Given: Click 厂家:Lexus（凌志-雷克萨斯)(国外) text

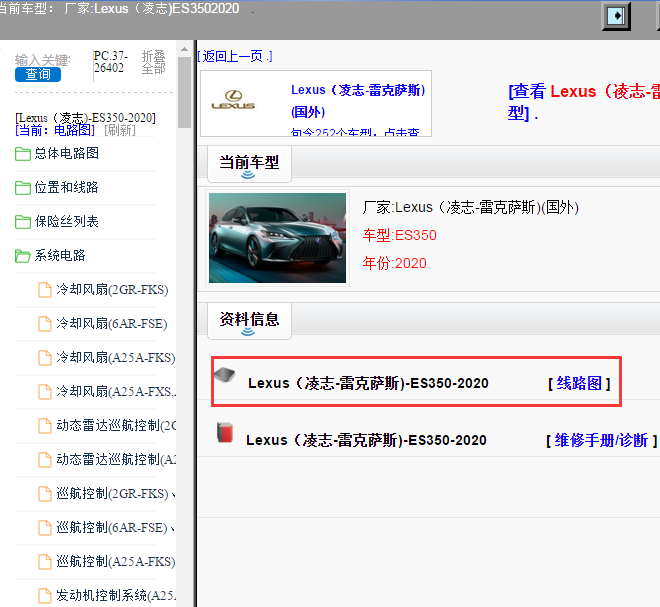Looking at the screenshot, I should click(471, 208).
